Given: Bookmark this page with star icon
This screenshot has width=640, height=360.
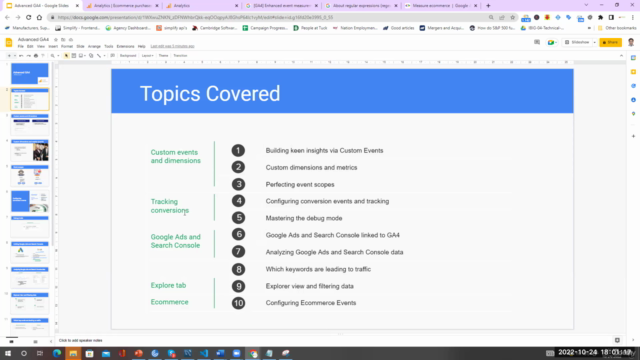Looking at the screenshot, I should coord(513,18).
